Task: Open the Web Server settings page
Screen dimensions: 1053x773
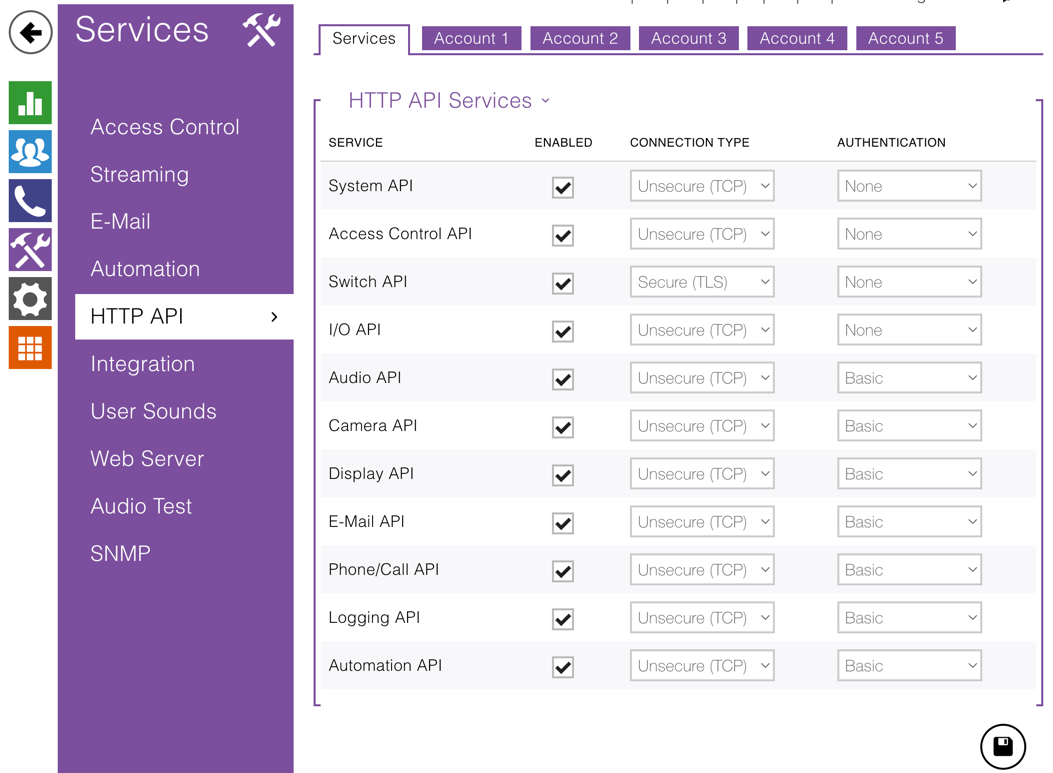Action: 147,459
